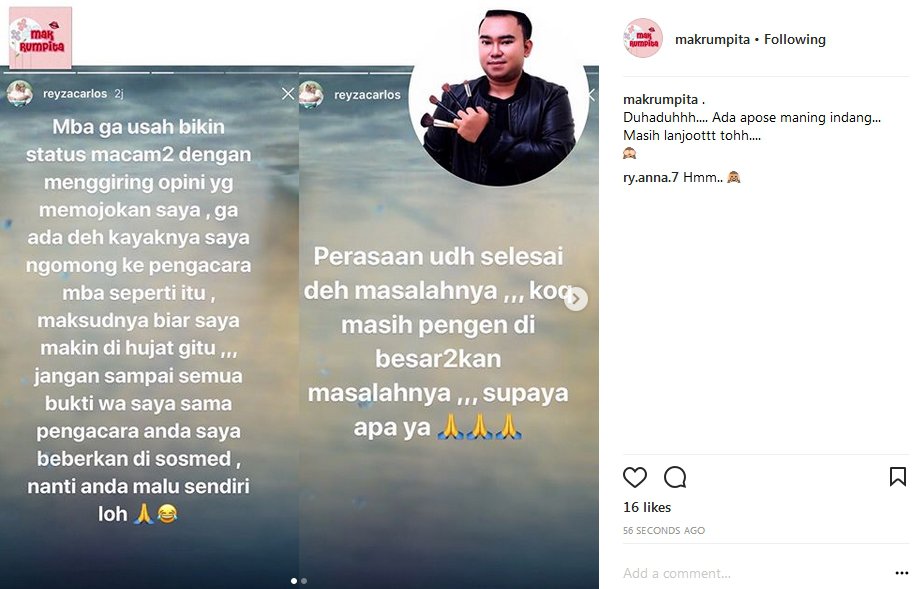Open the 56 seconds ago timestamp
The height and width of the screenshot is (589, 912).
click(x=664, y=530)
